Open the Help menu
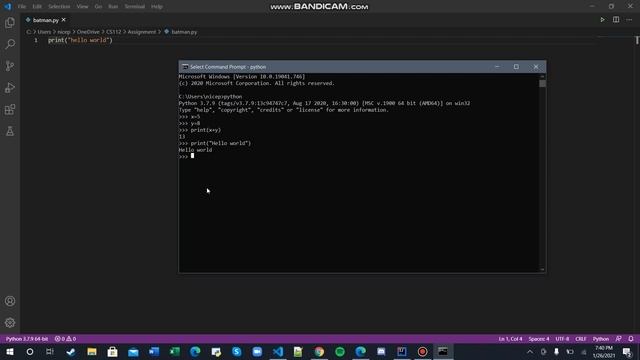The width and height of the screenshot is (640, 360). point(157,7)
